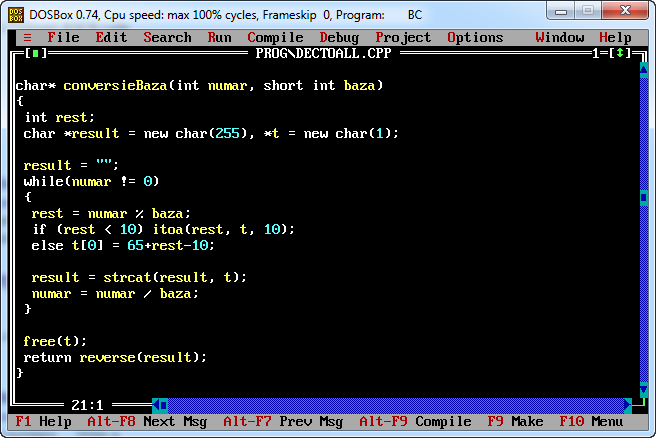Expand the Search menu
The height and width of the screenshot is (438, 656).
(167, 37)
